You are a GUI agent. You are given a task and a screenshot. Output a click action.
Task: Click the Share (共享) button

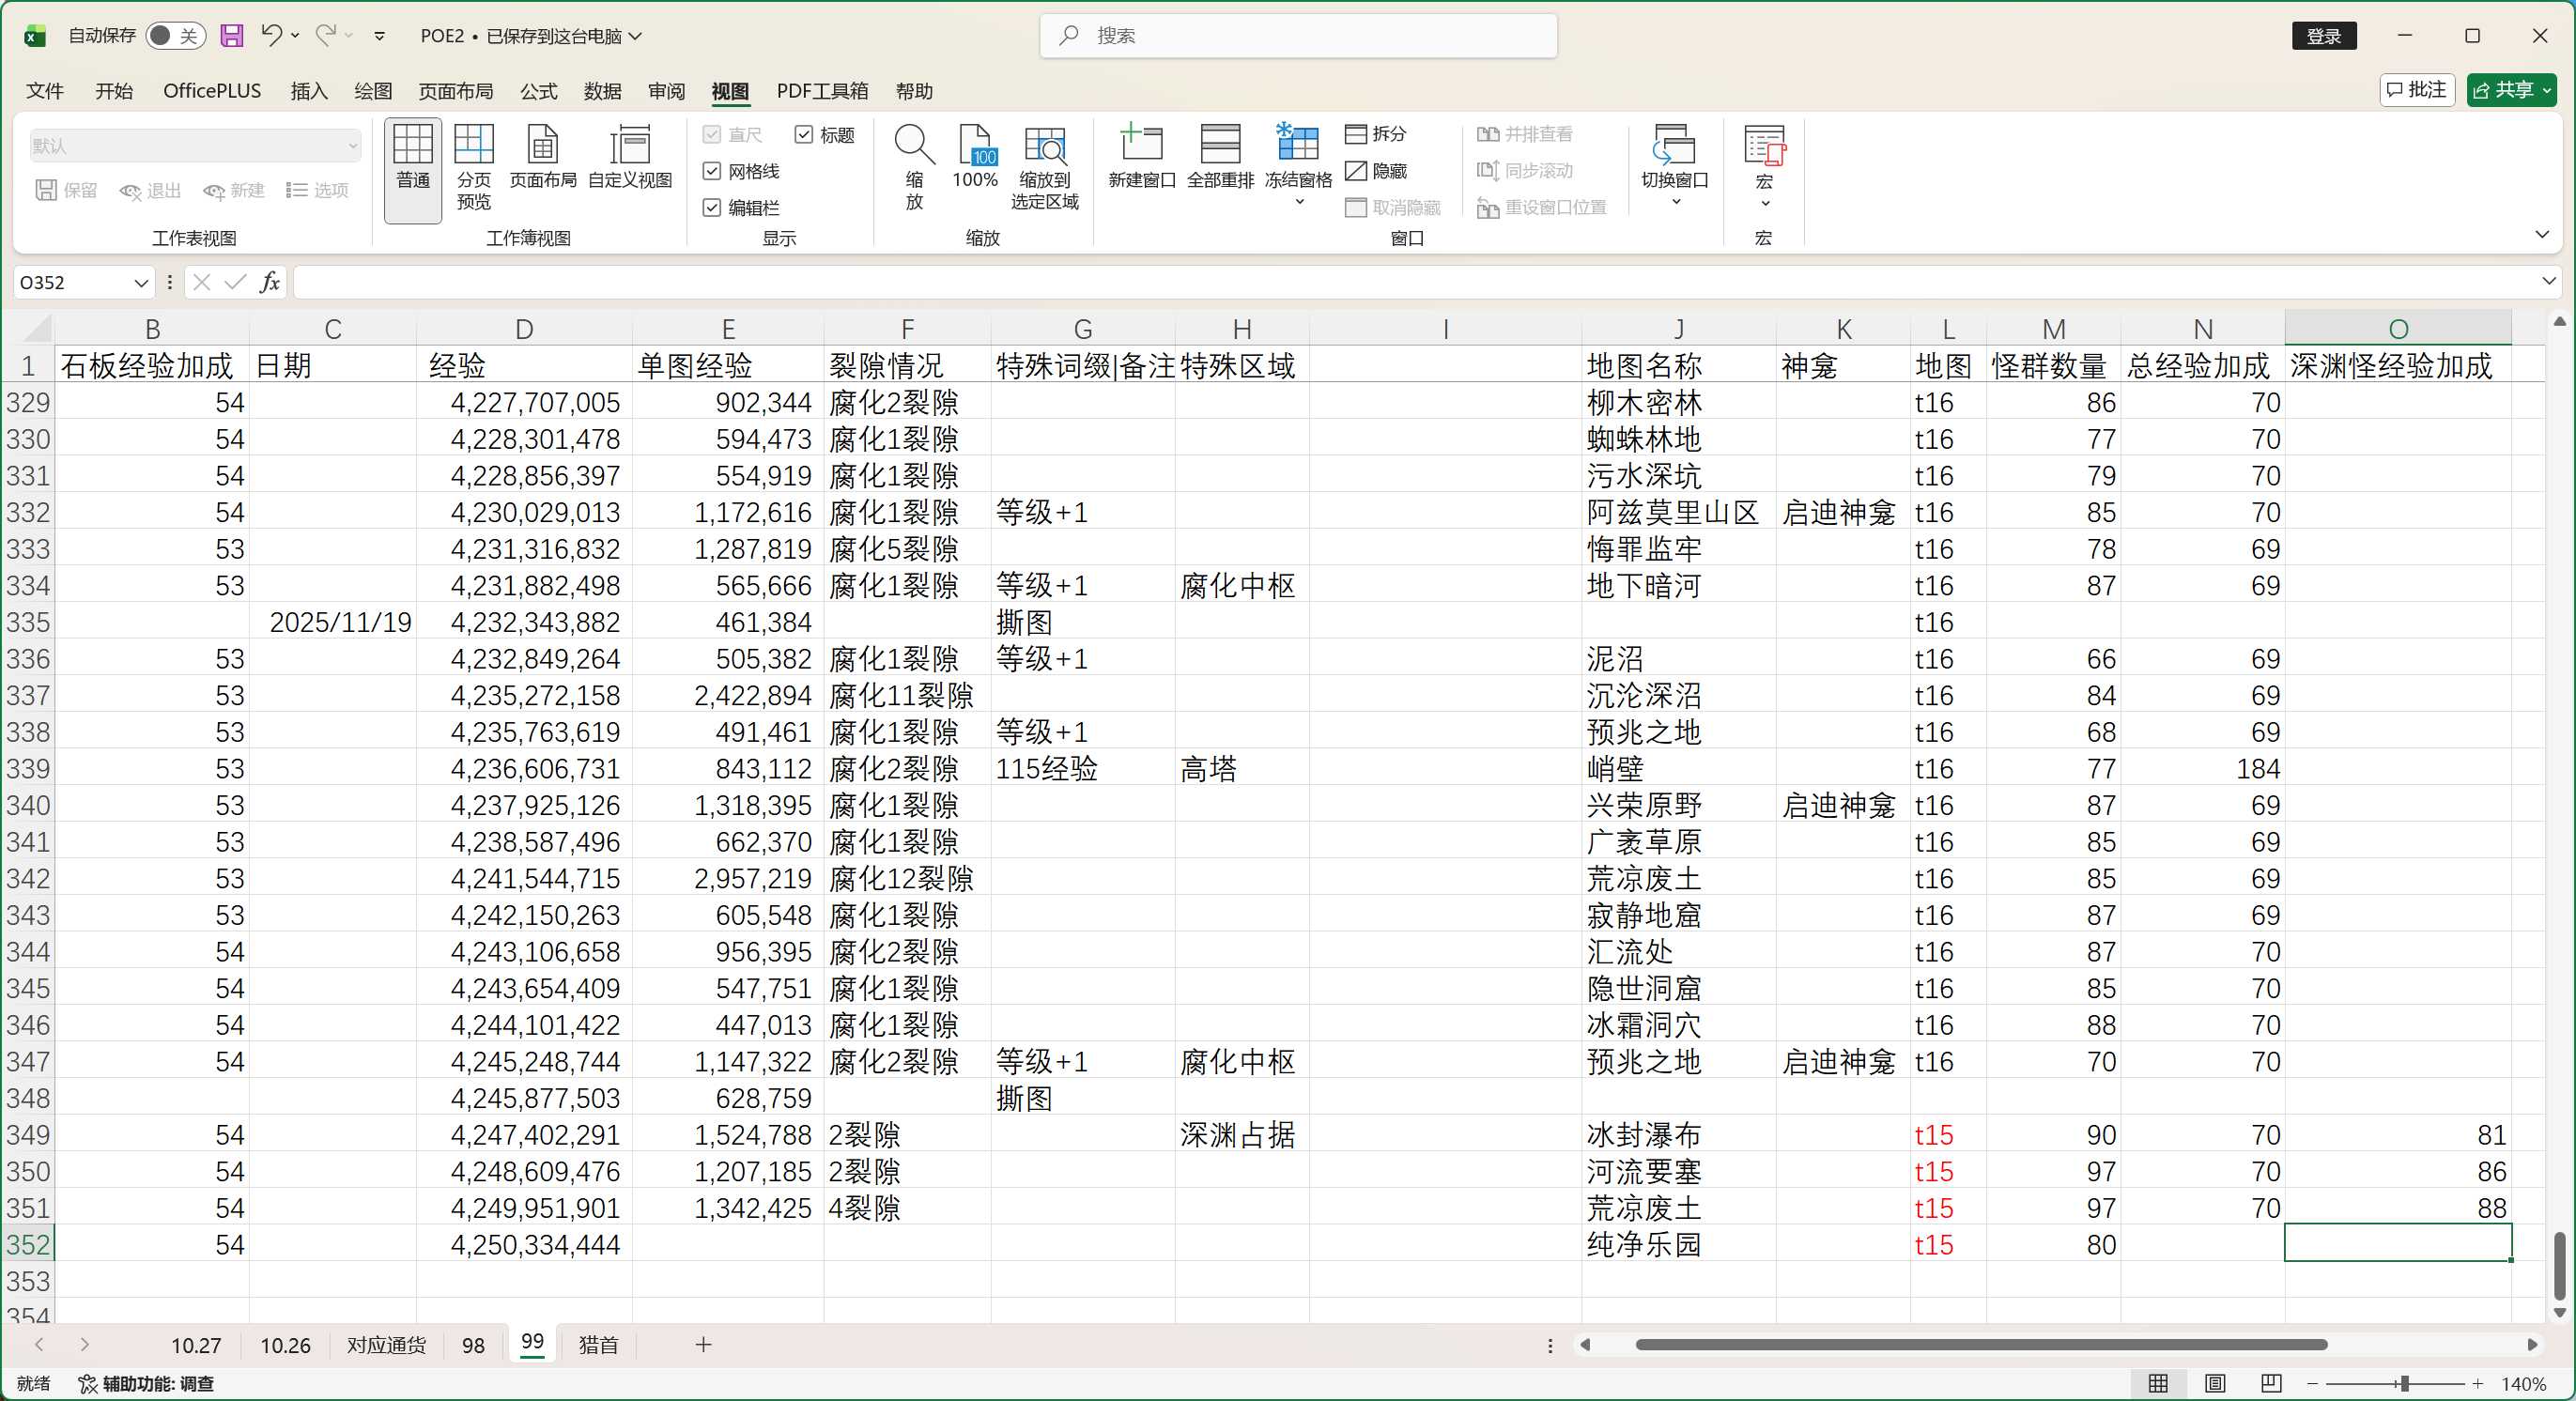point(2502,90)
